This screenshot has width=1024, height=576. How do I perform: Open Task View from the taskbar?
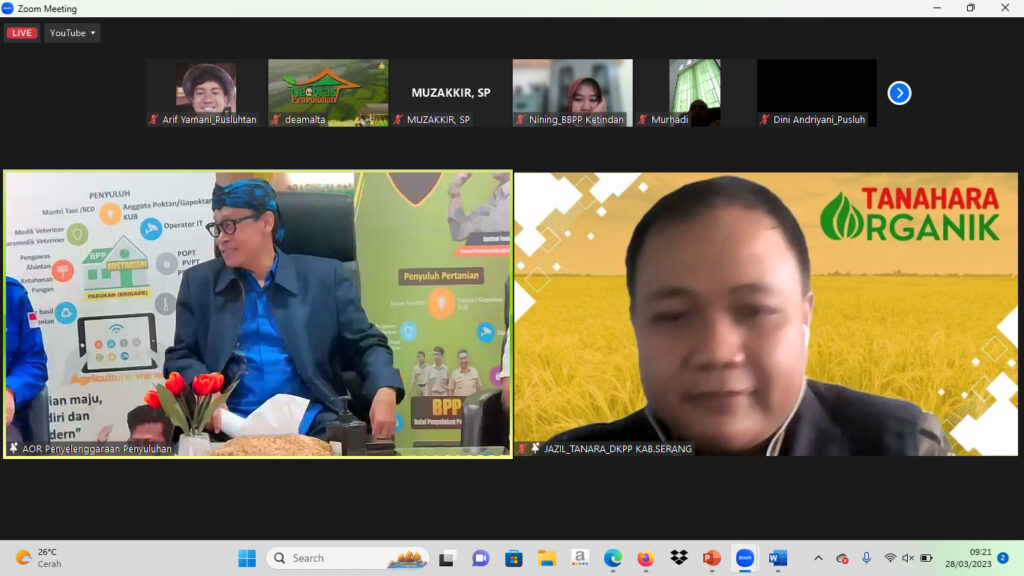point(447,558)
